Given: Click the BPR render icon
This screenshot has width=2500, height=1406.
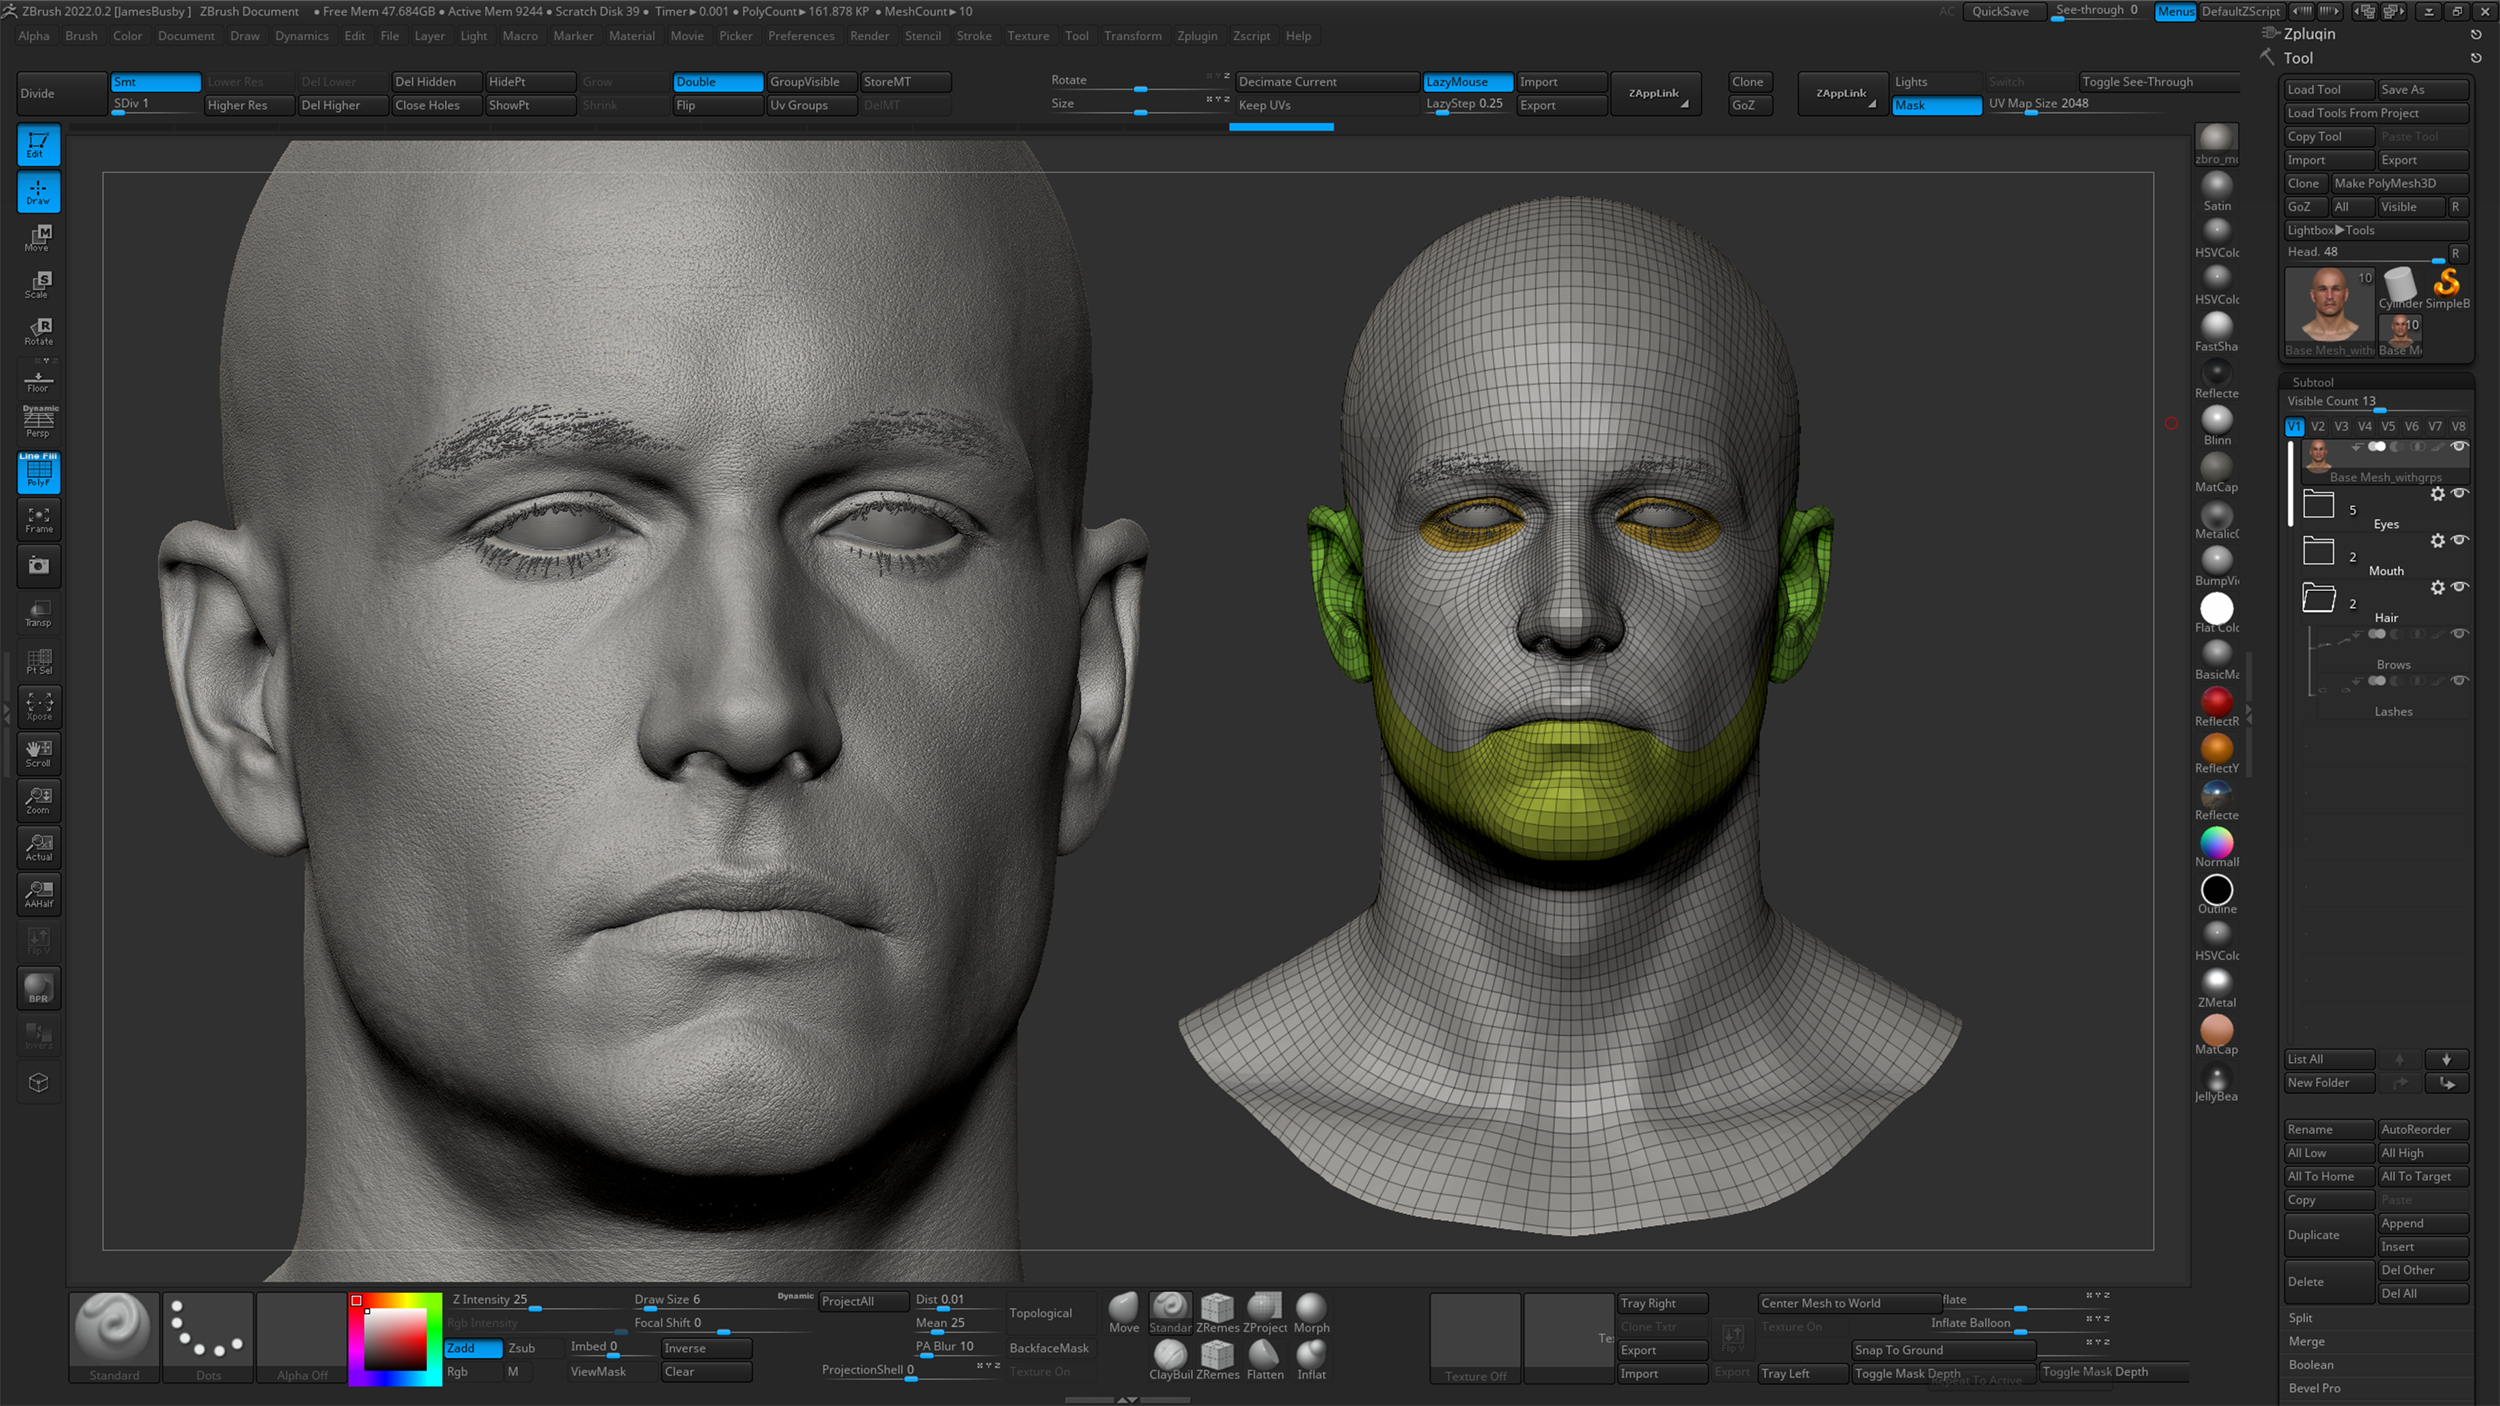Looking at the screenshot, I should tap(38, 989).
